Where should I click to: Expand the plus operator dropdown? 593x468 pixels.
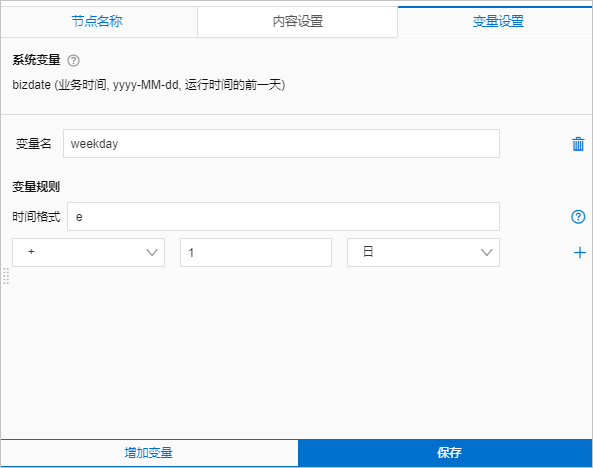88,252
